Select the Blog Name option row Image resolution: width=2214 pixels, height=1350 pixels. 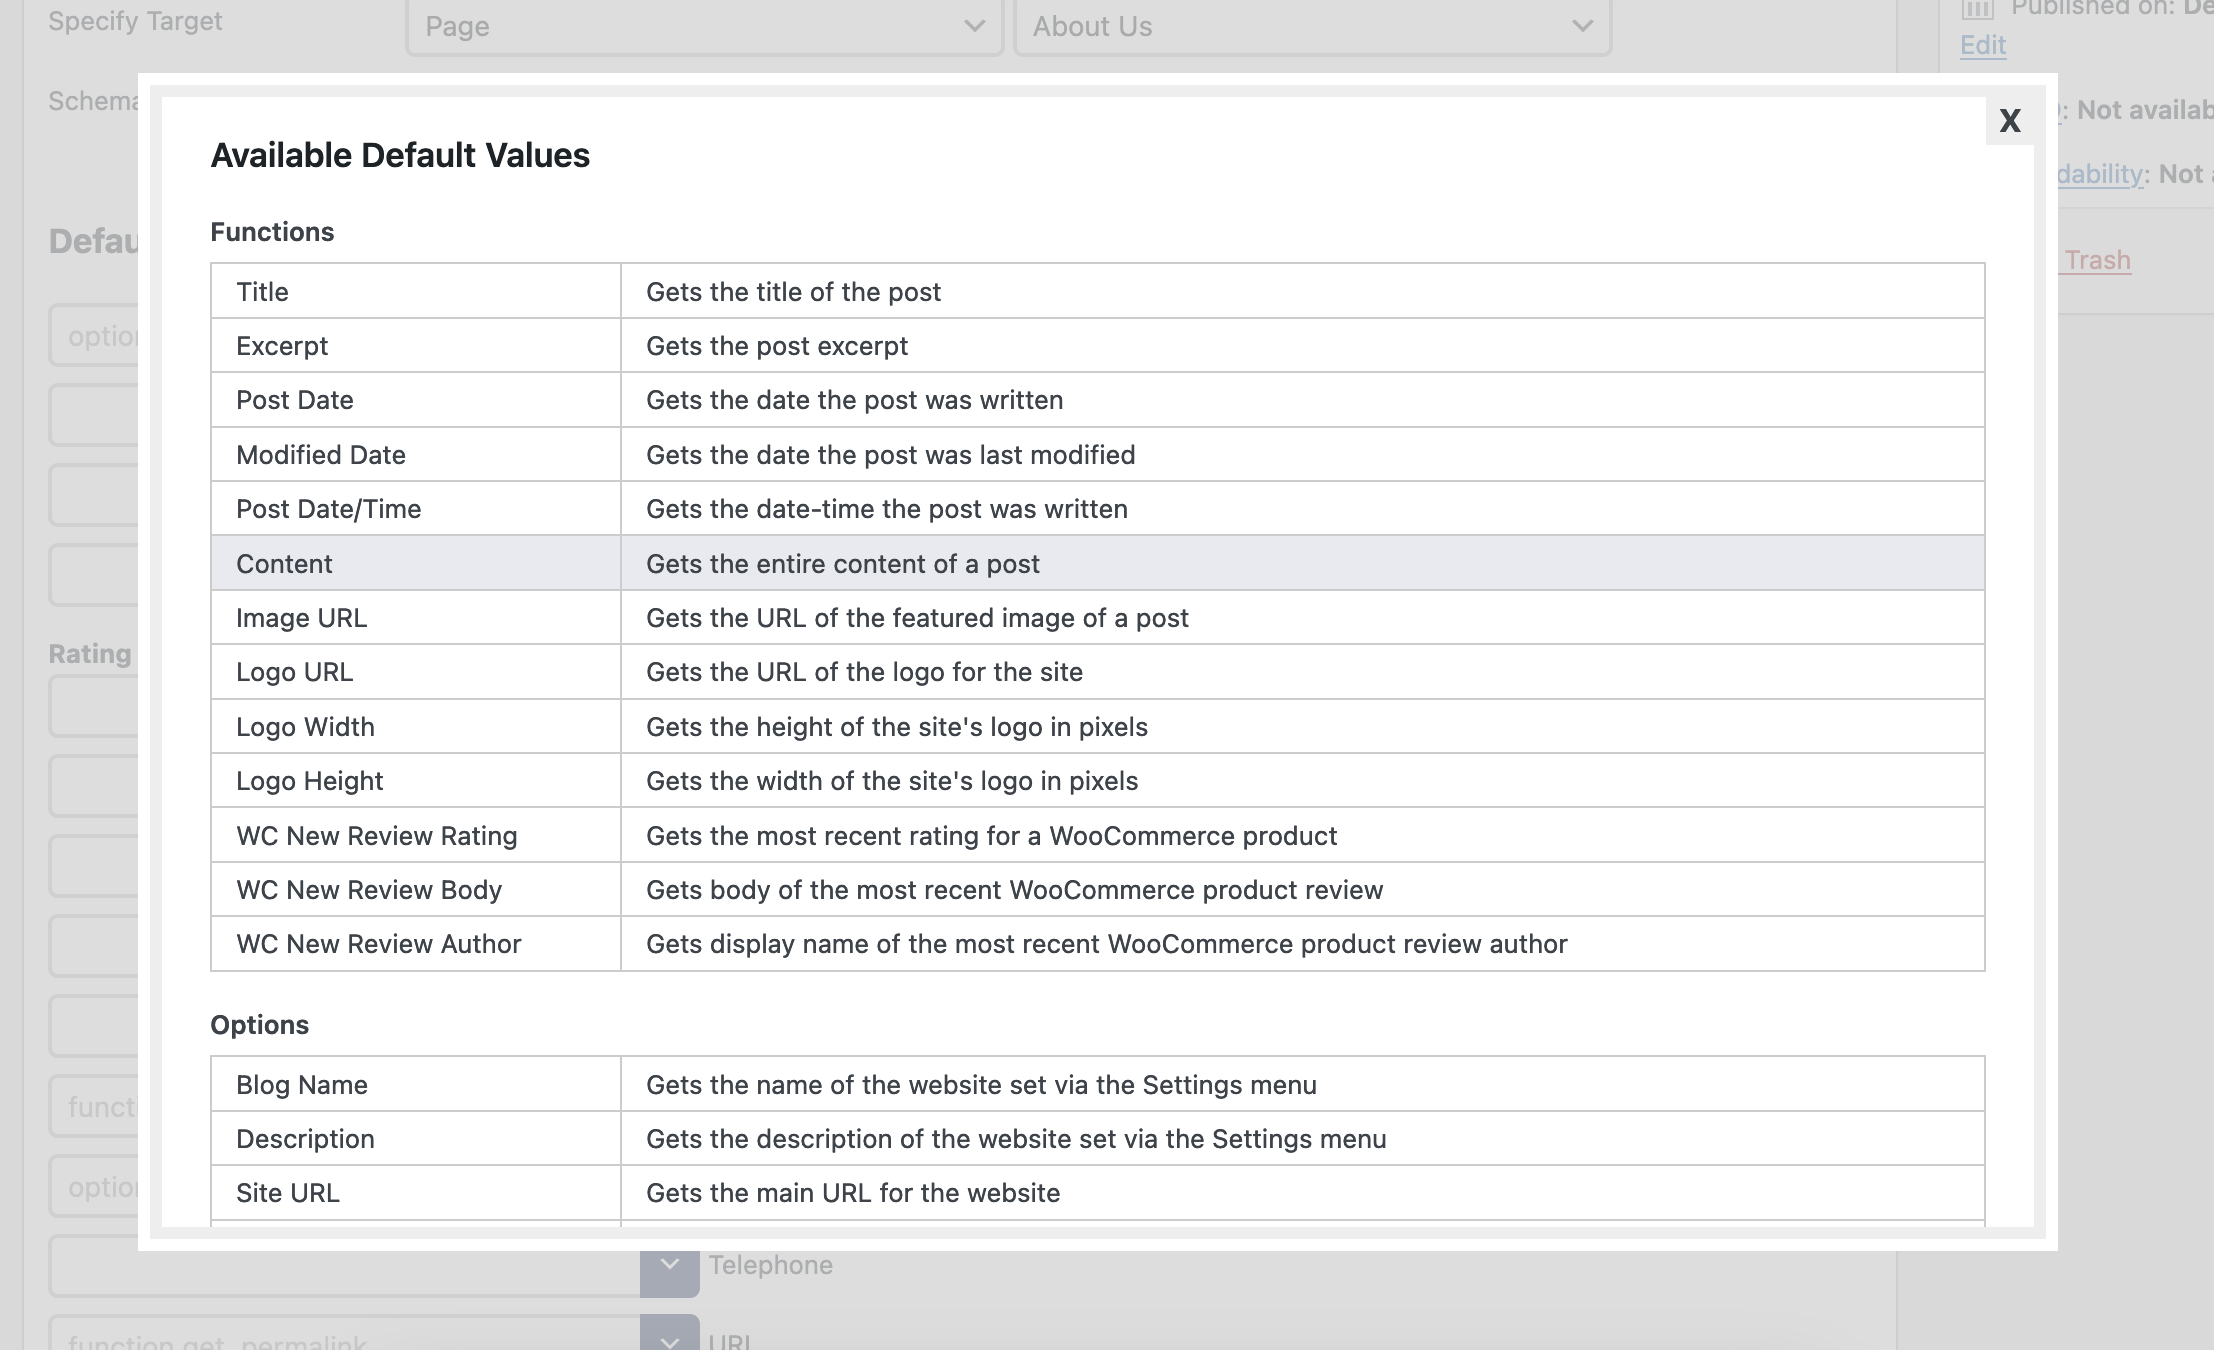1097,1084
